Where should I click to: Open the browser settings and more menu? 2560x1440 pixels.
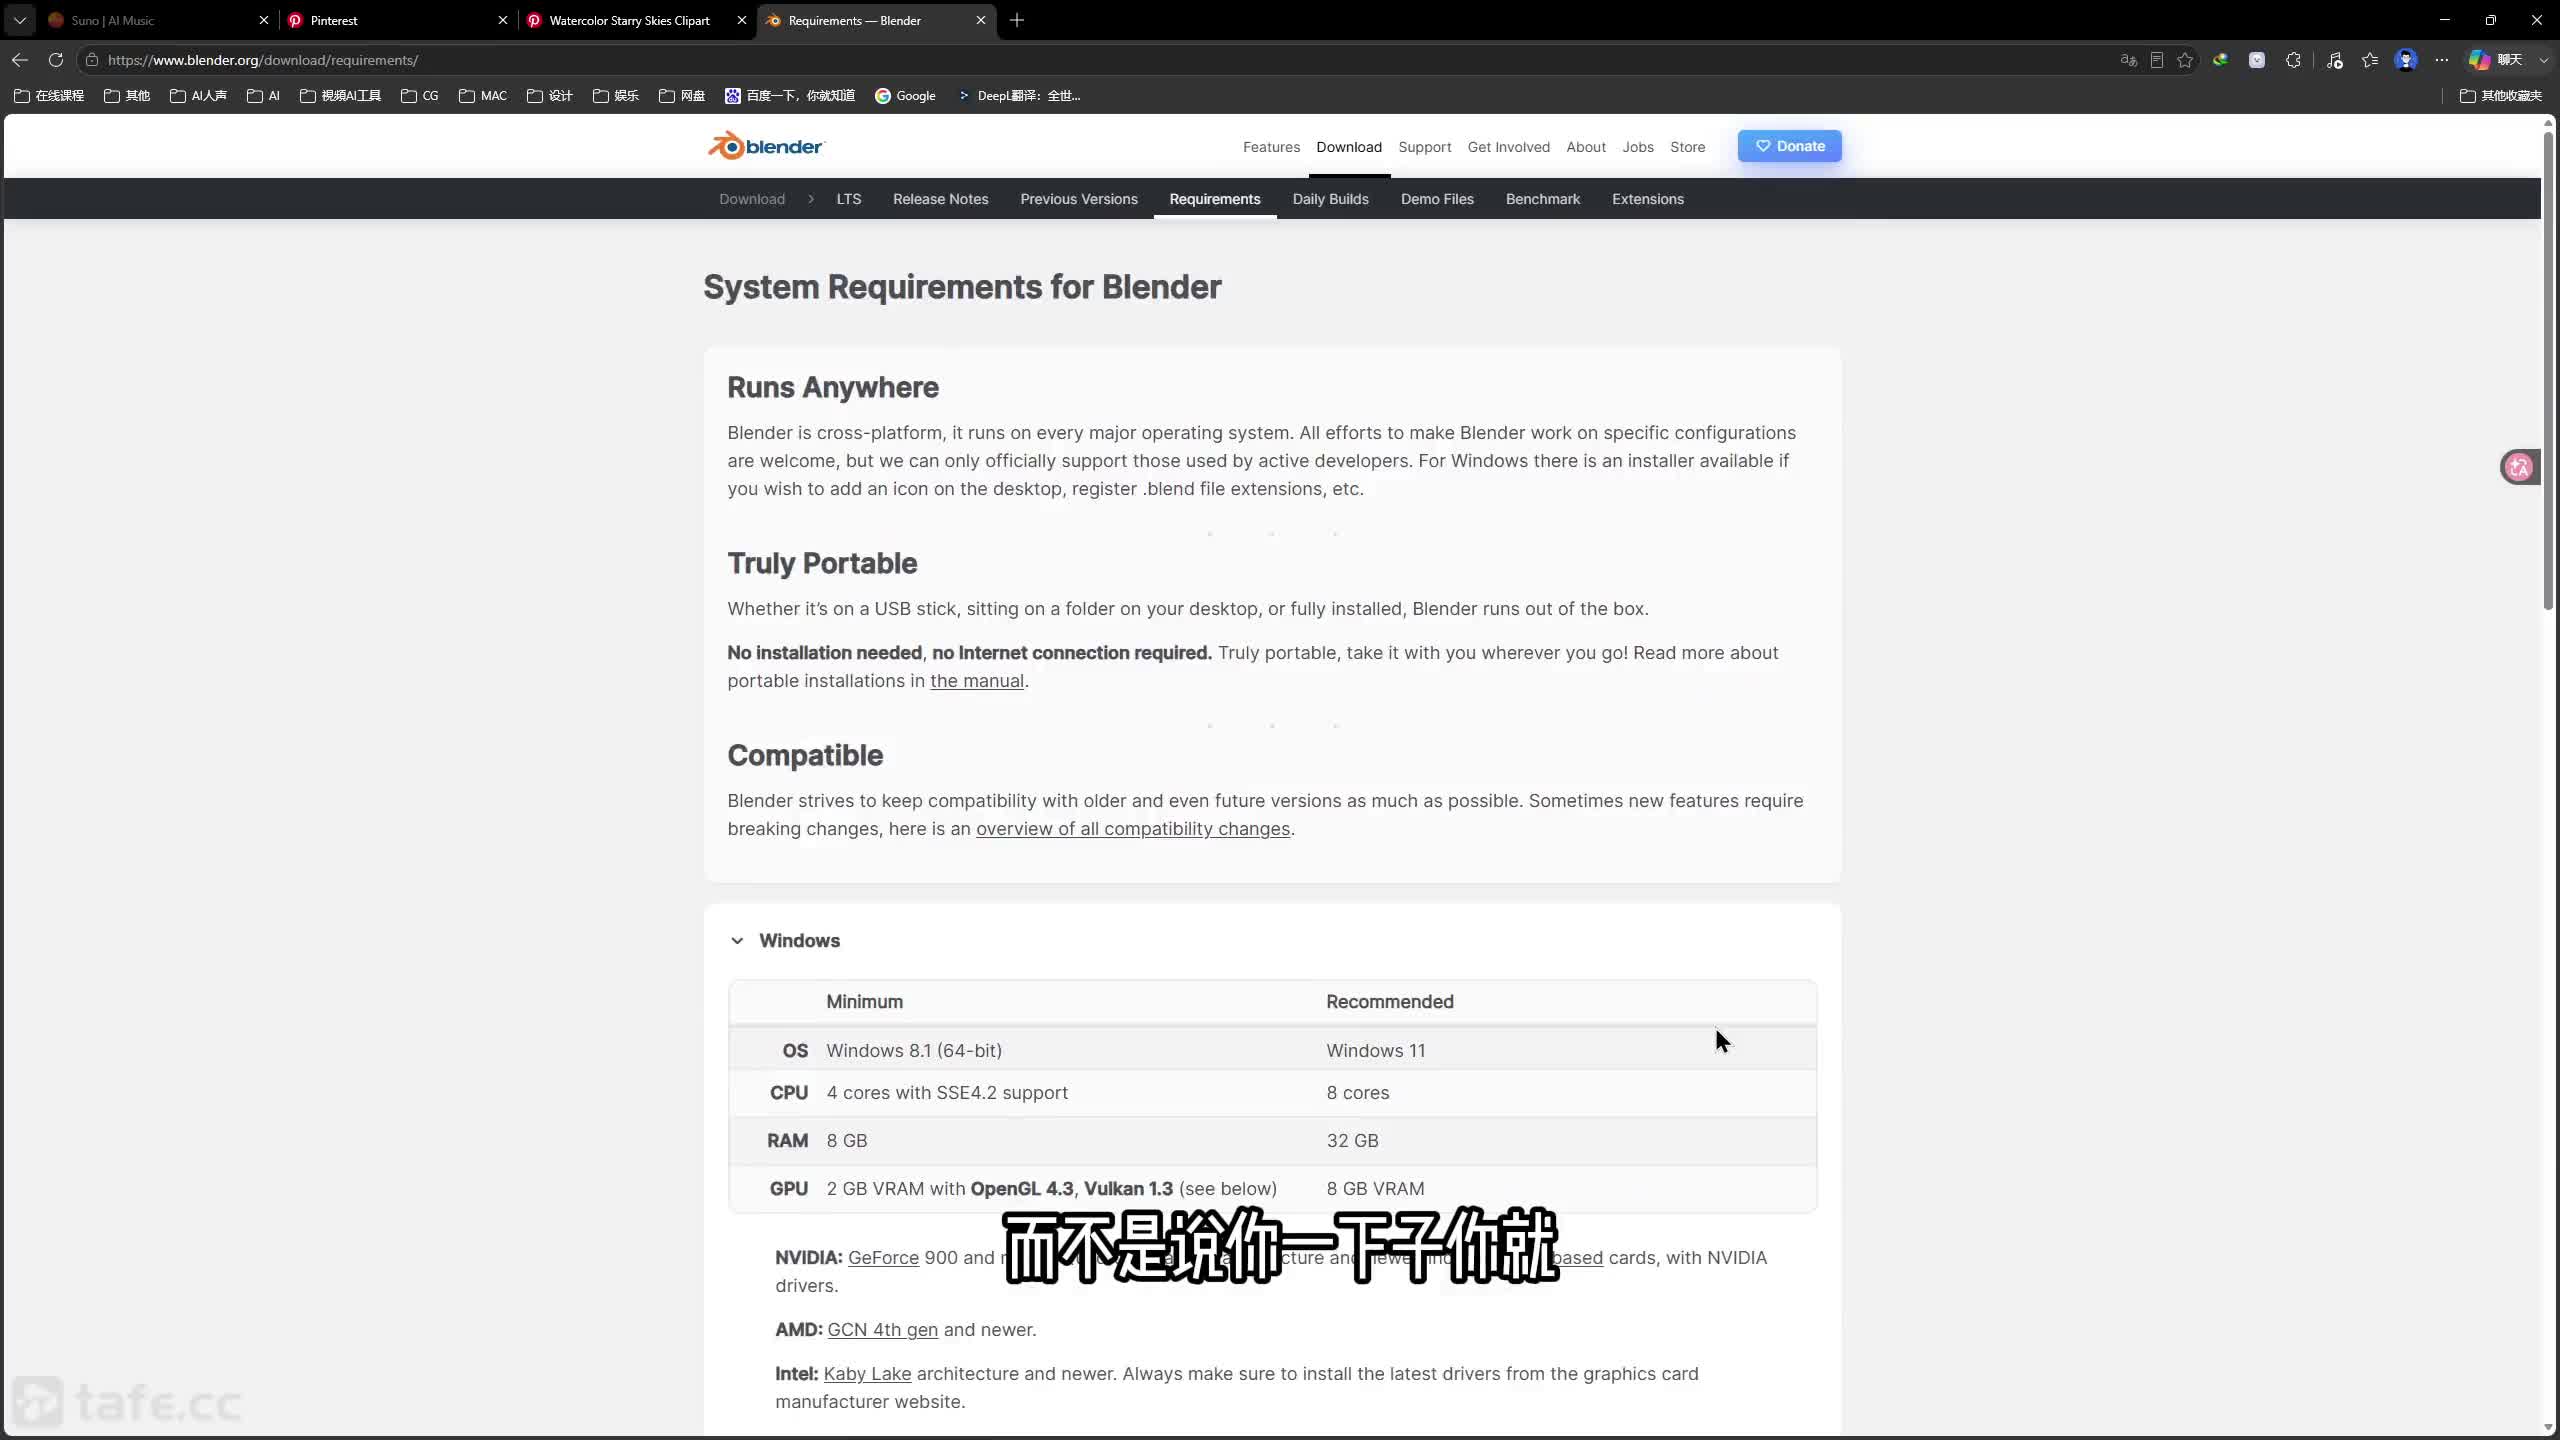coord(2442,60)
